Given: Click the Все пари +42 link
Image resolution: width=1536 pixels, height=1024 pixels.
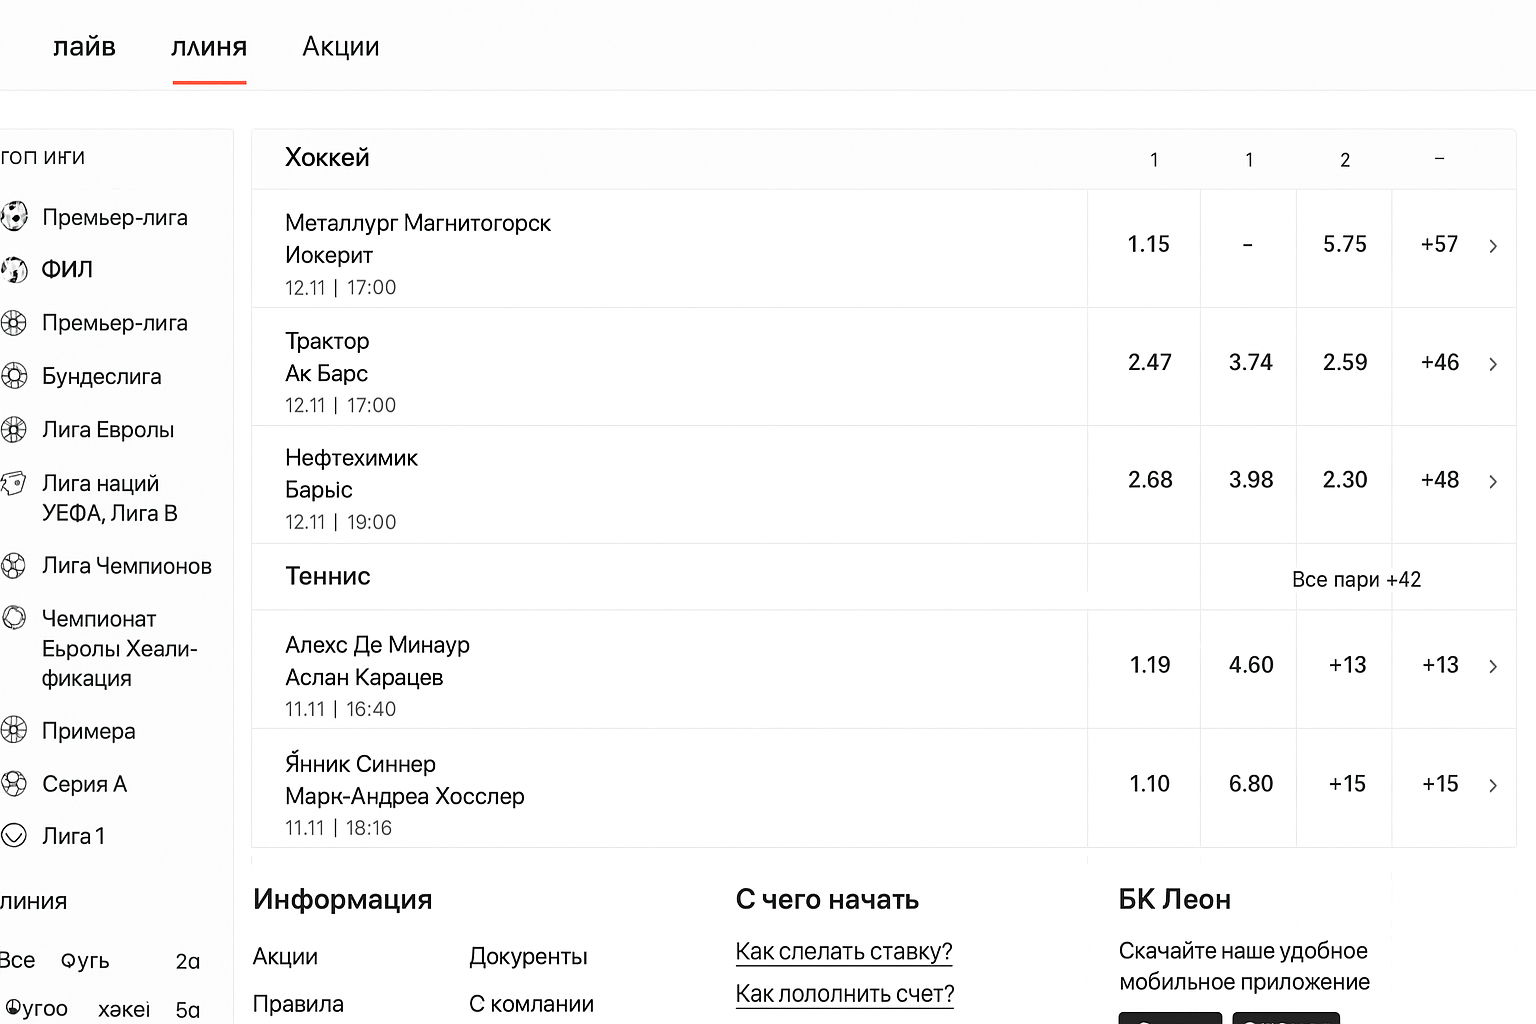Looking at the screenshot, I should click(x=1356, y=580).
